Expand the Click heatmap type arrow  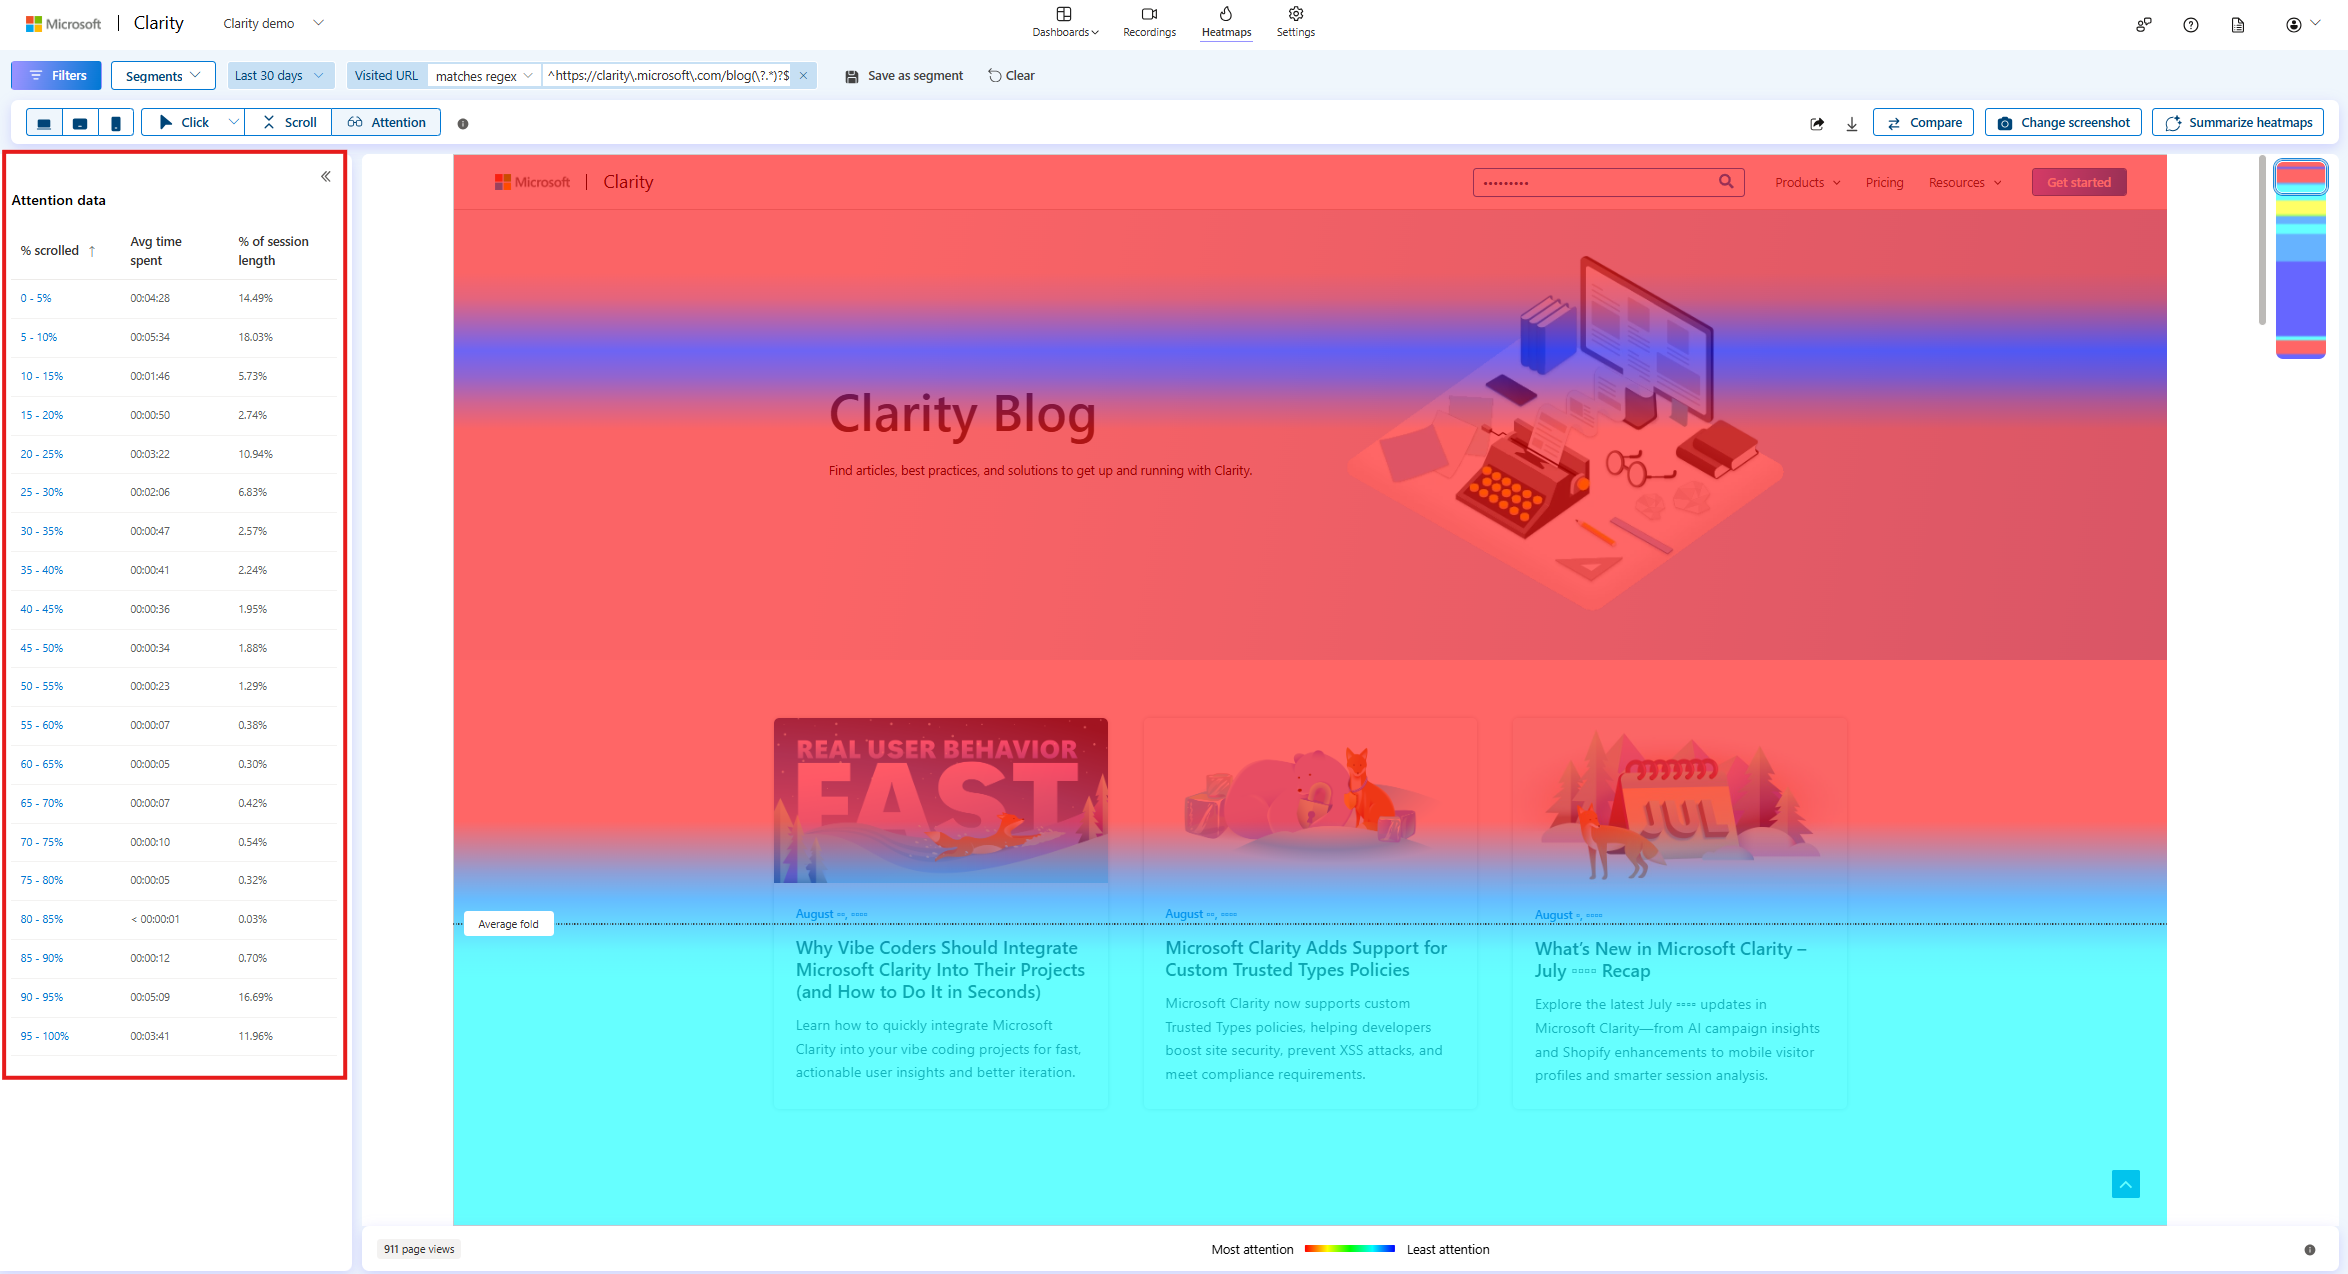(x=233, y=123)
